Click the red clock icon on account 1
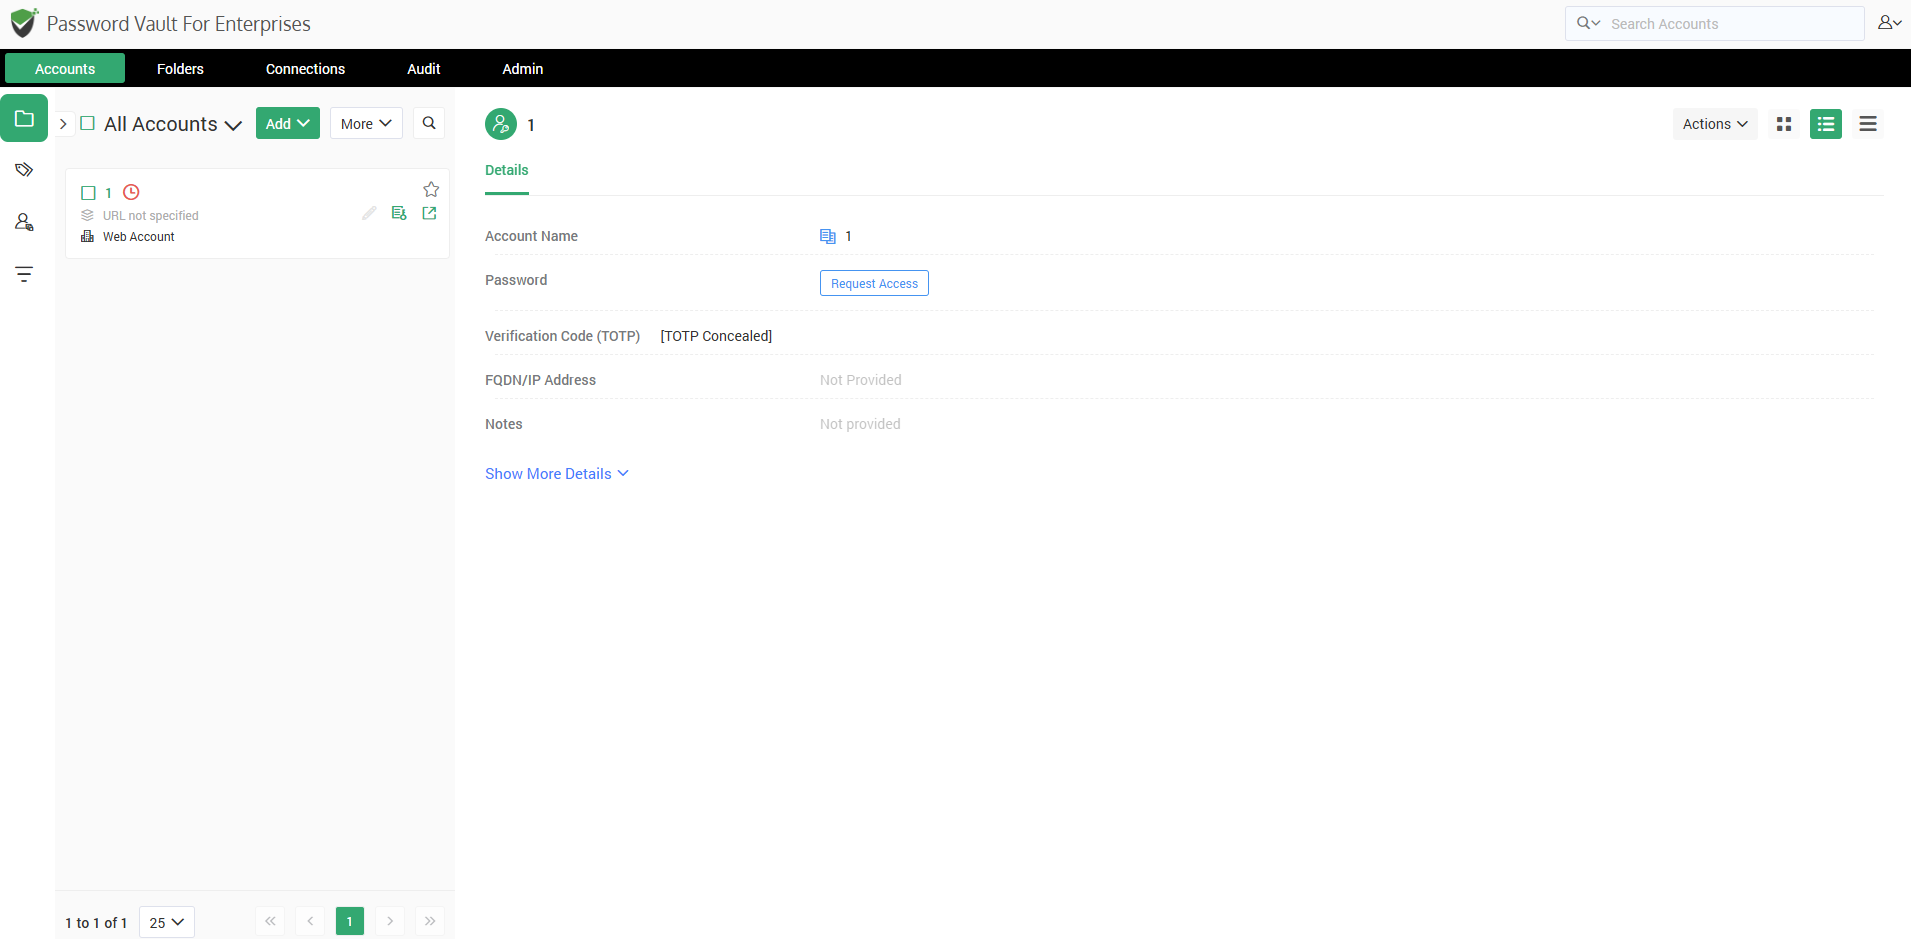 click(131, 192)
